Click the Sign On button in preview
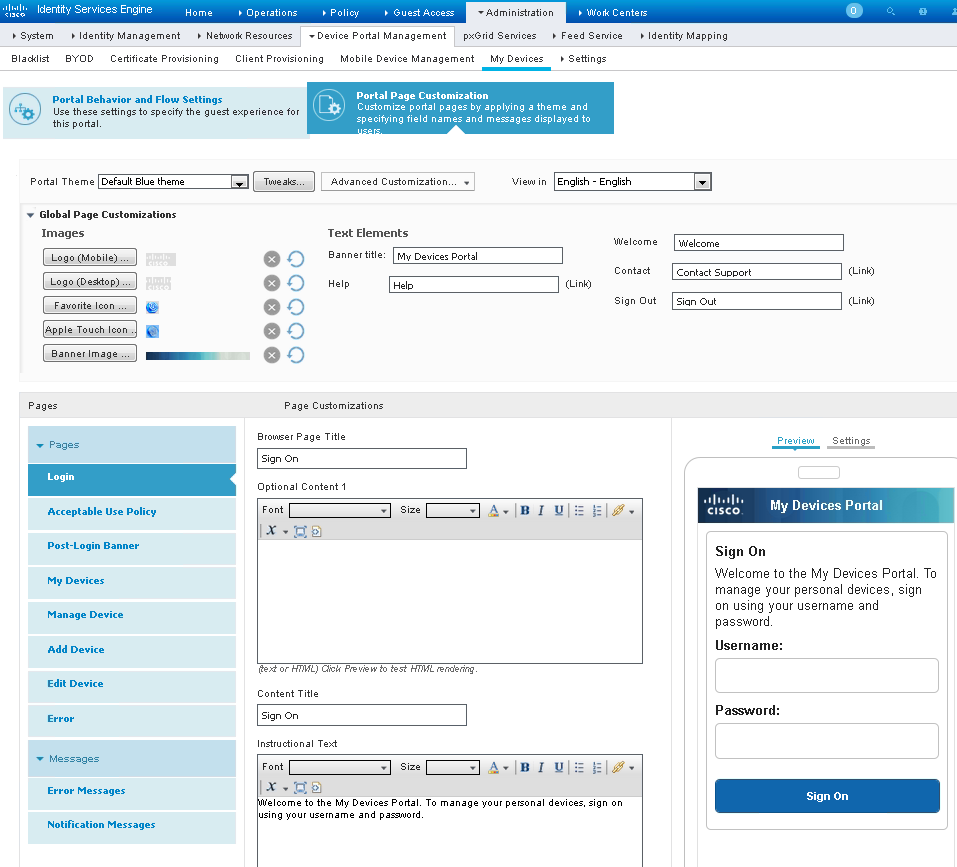The width and height of the screenshot is (957, 867). coord(827,796)
